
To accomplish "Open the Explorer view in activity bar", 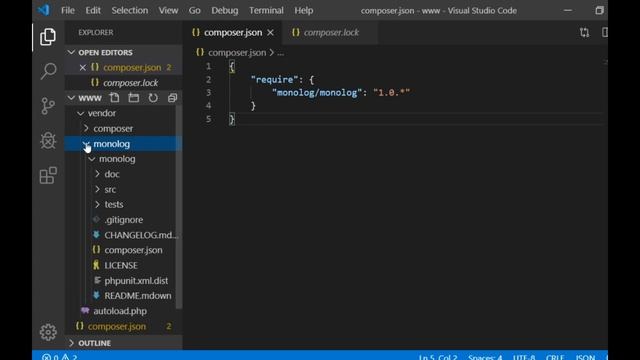I will [x=48, y=37].
